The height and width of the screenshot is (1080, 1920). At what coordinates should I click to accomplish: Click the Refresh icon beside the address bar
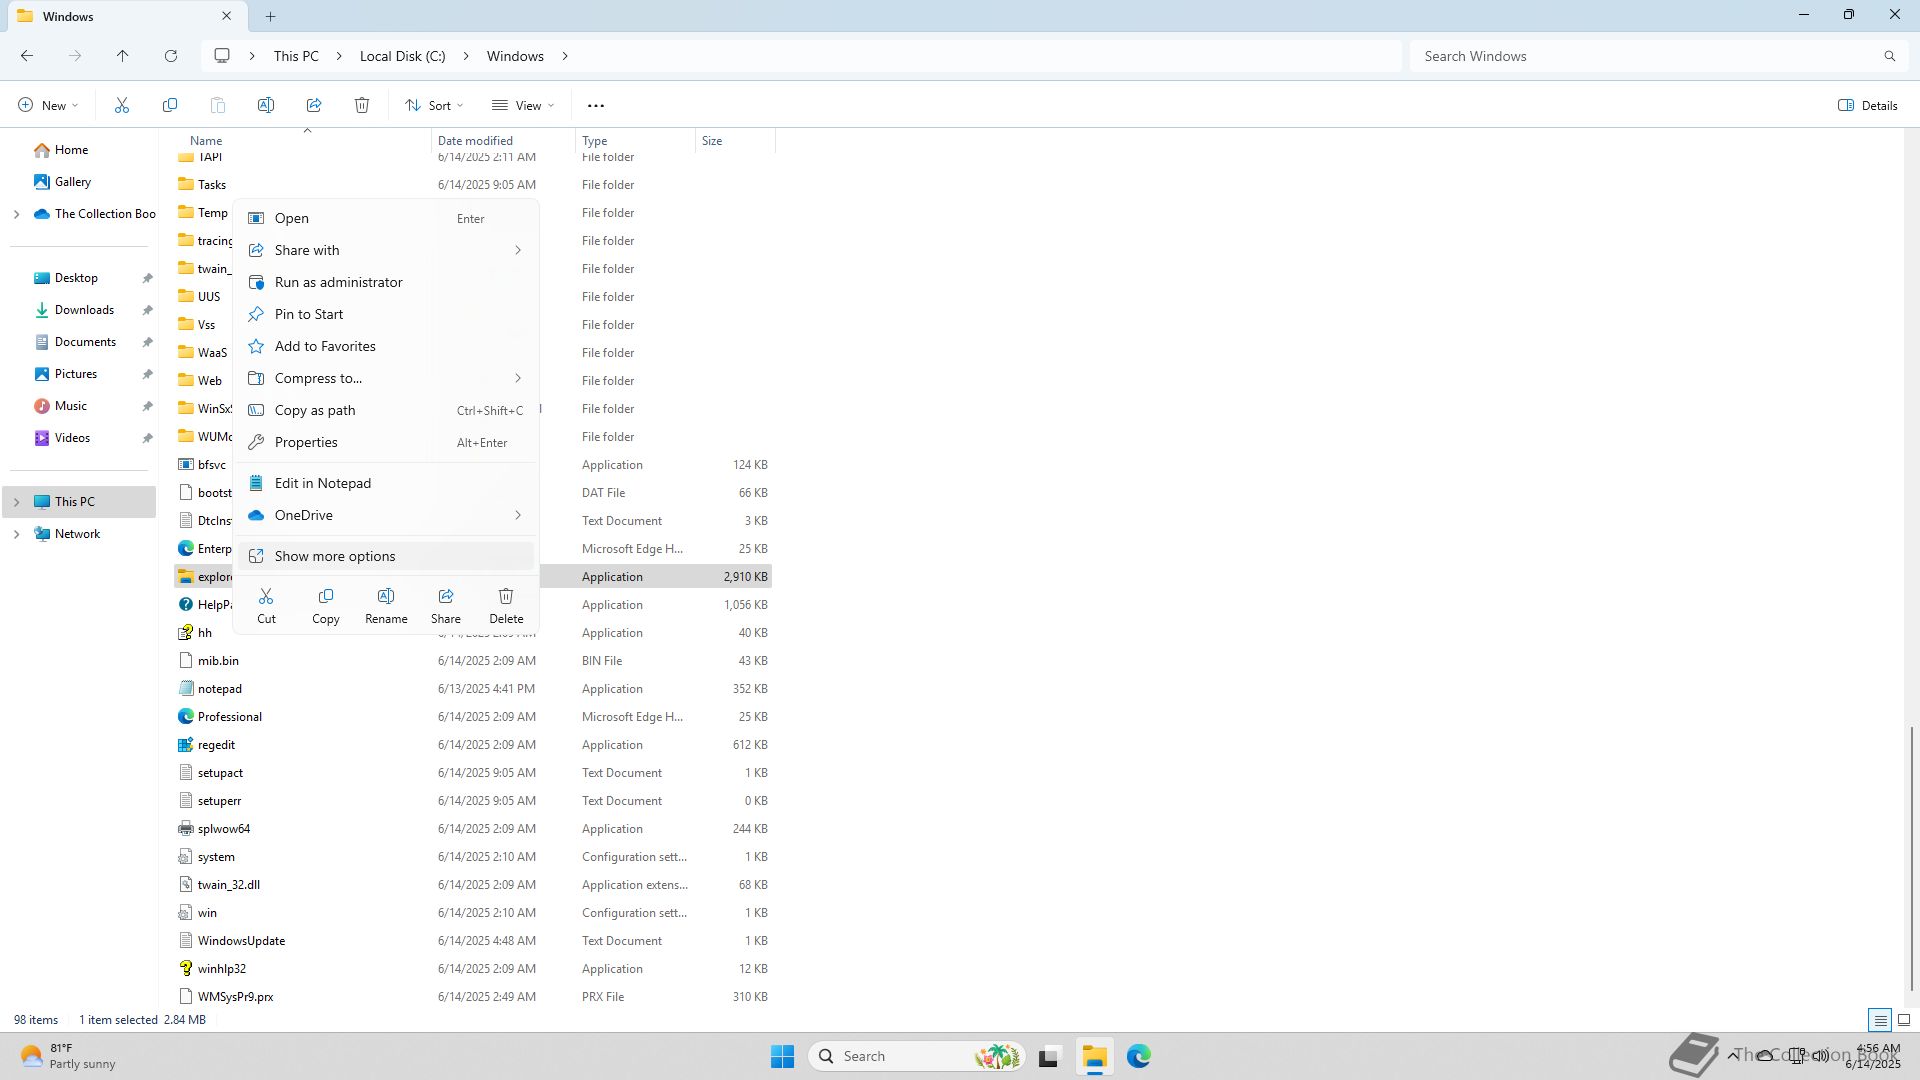pyautogui.click(x=171, y=56)
